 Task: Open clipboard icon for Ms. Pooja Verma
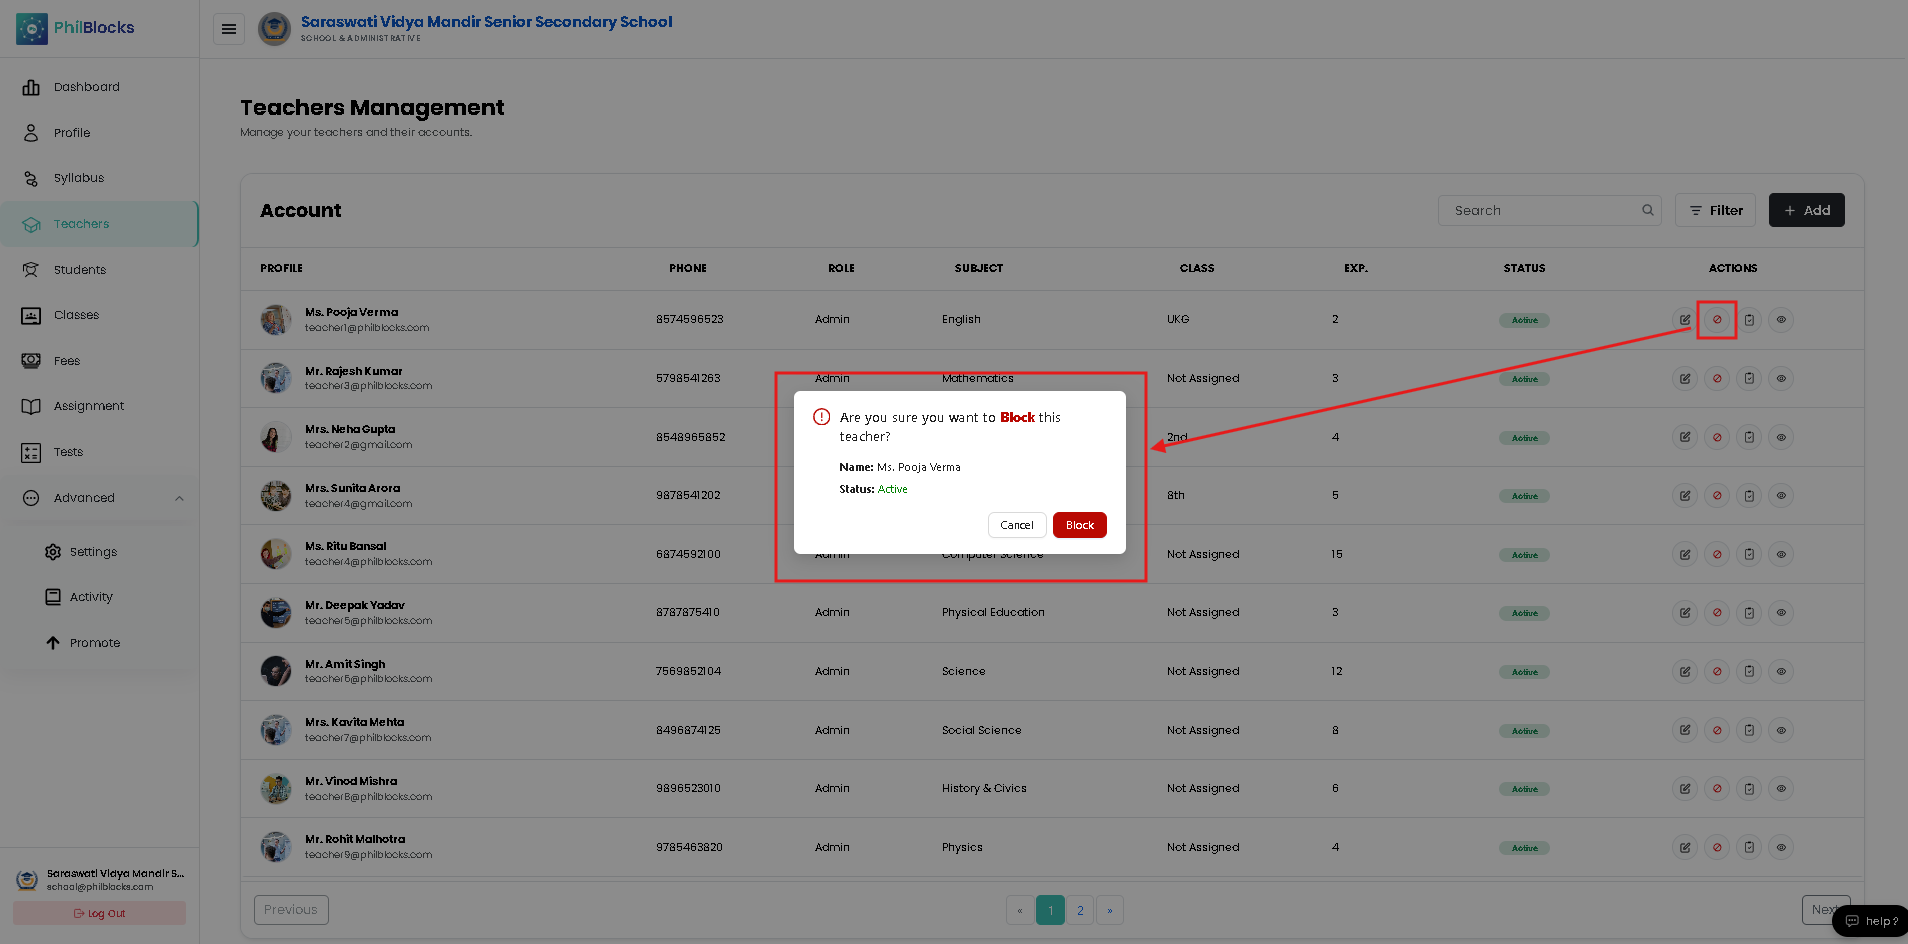point(1749,320)
